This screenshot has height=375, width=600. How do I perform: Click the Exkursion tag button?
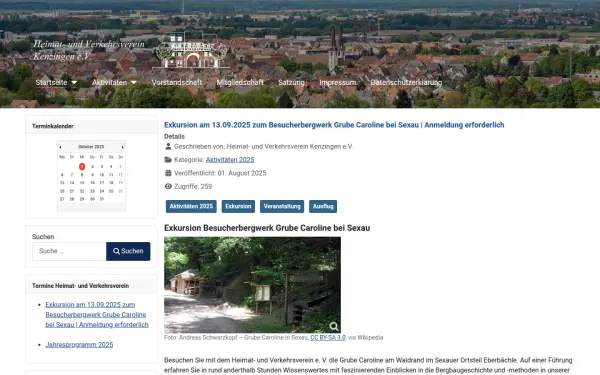(238, 206)
